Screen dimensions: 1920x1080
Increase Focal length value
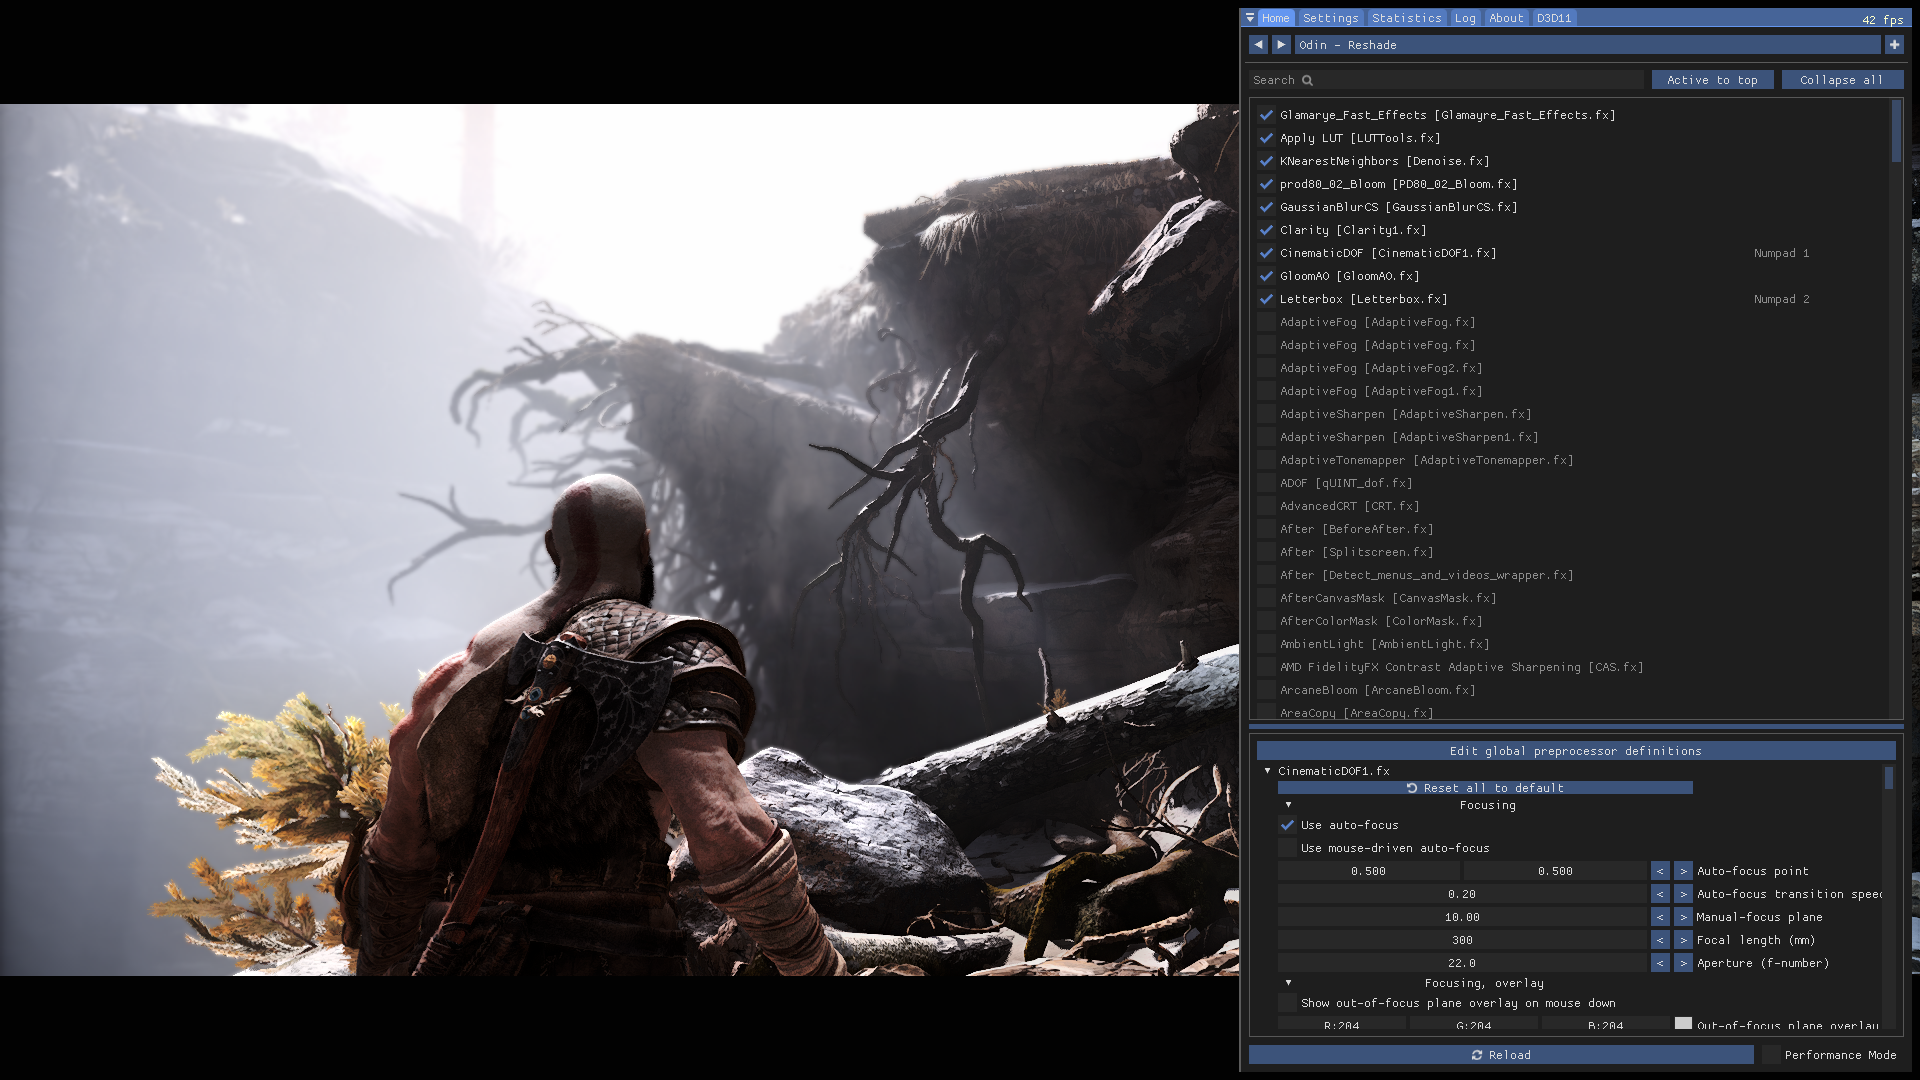tap(1683, 940)
